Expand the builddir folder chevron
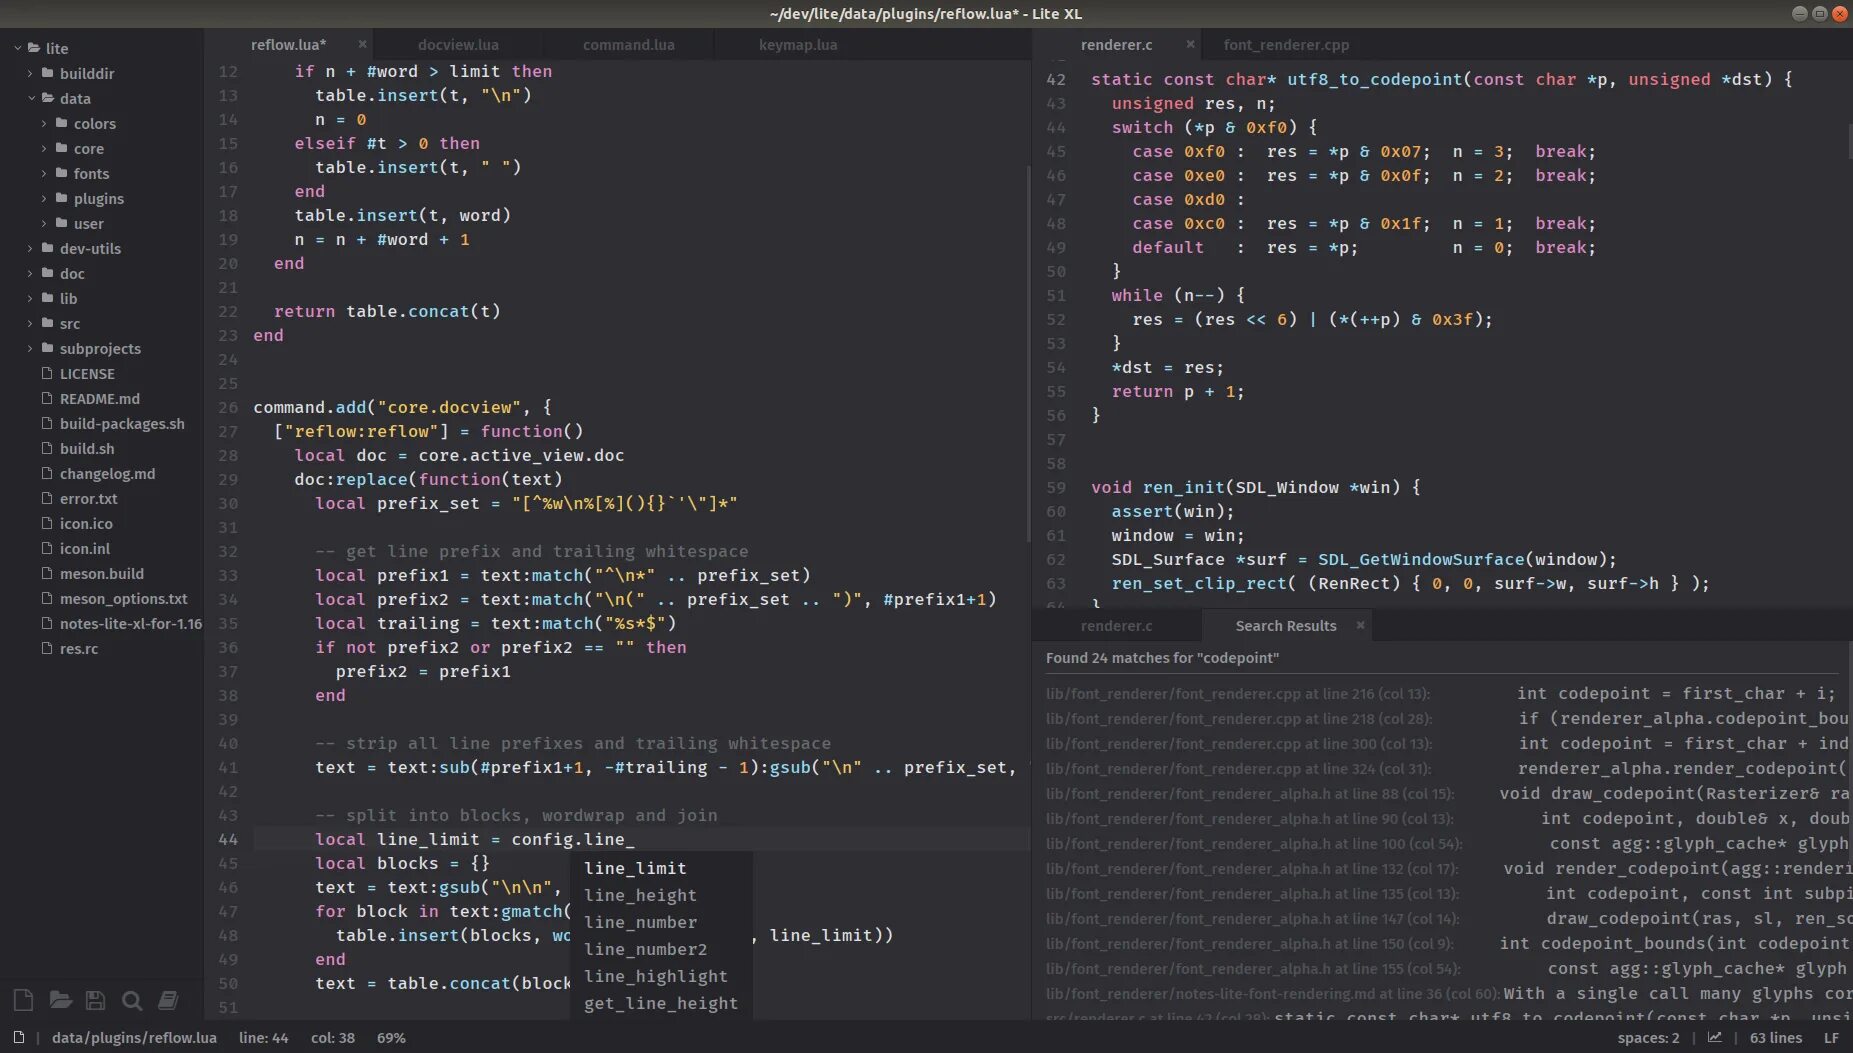1853x1053 pixels. [30, 73]
